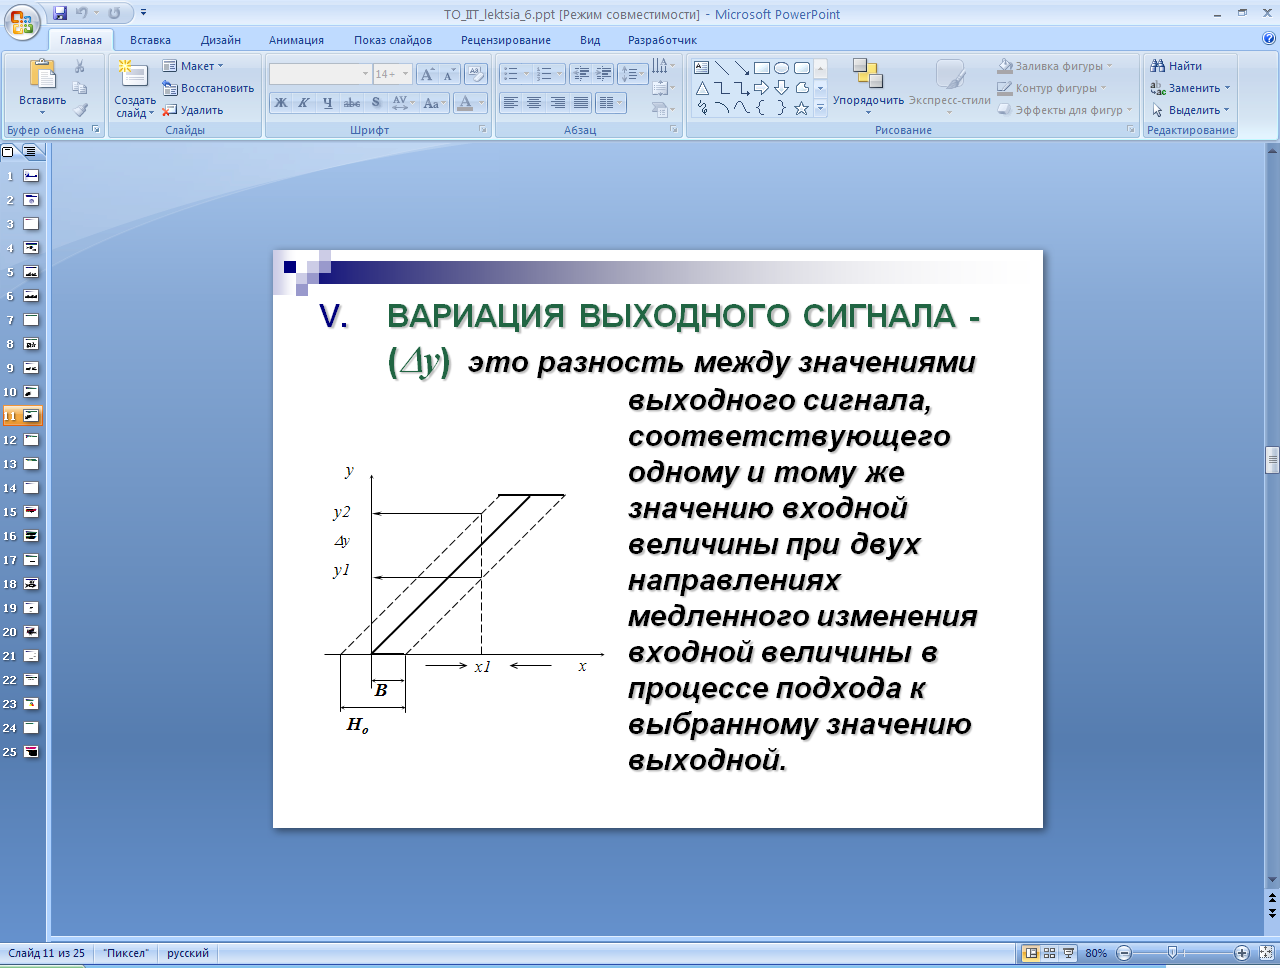Screen dimensions: 1280x968
Task: Select the Right Arrow block shape
Action: click(762, 88)
